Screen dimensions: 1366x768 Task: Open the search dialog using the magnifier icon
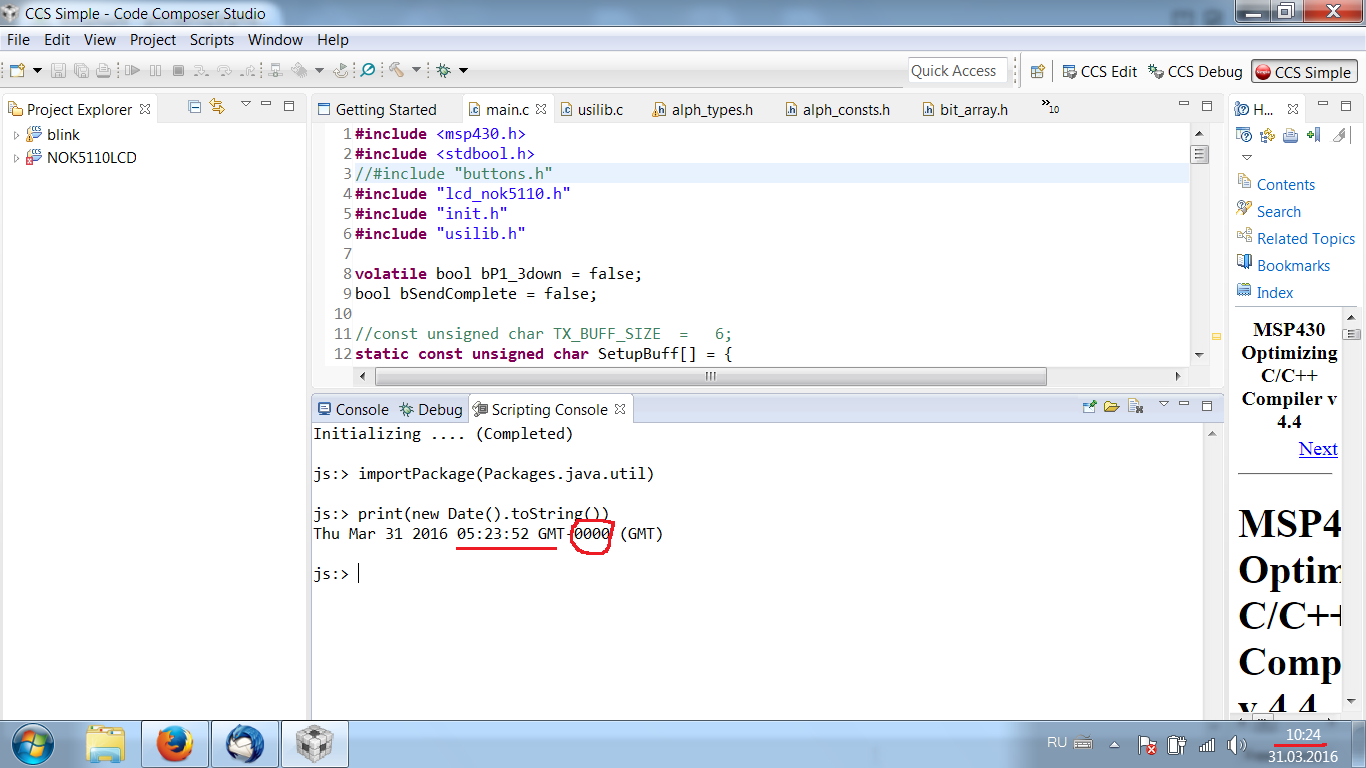pos(369,71)
